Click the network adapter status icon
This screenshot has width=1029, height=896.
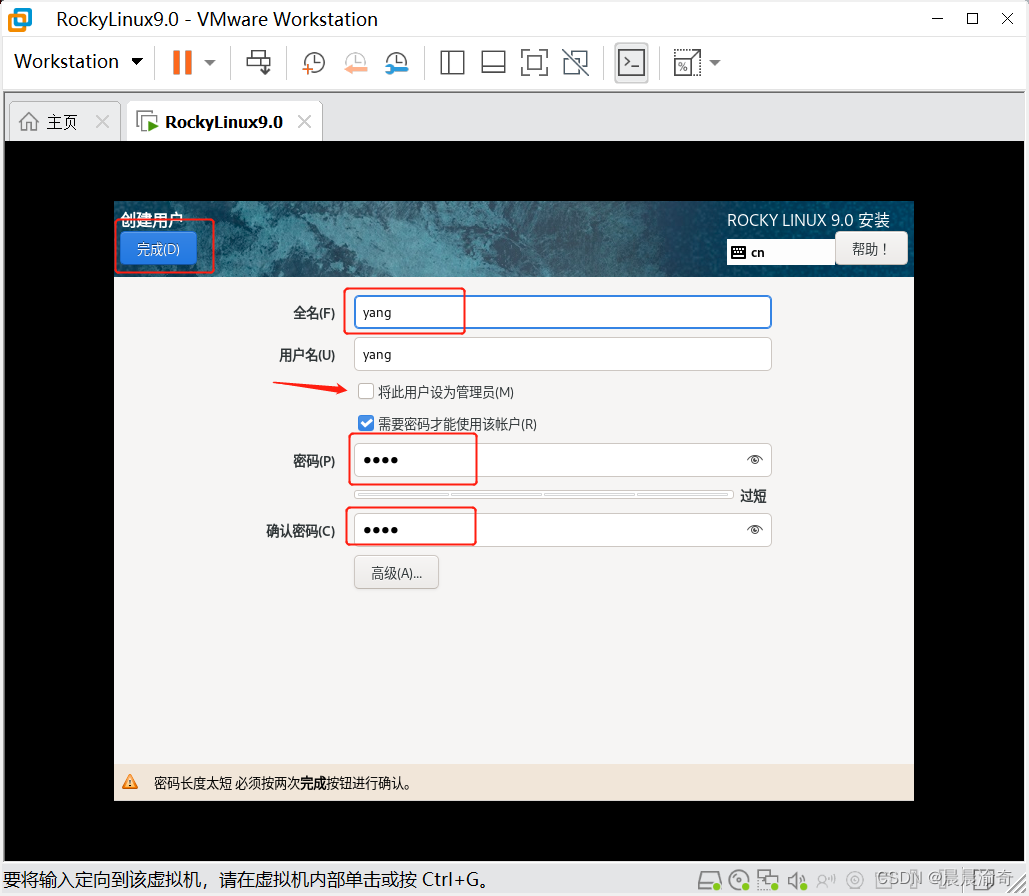[767, 880]
